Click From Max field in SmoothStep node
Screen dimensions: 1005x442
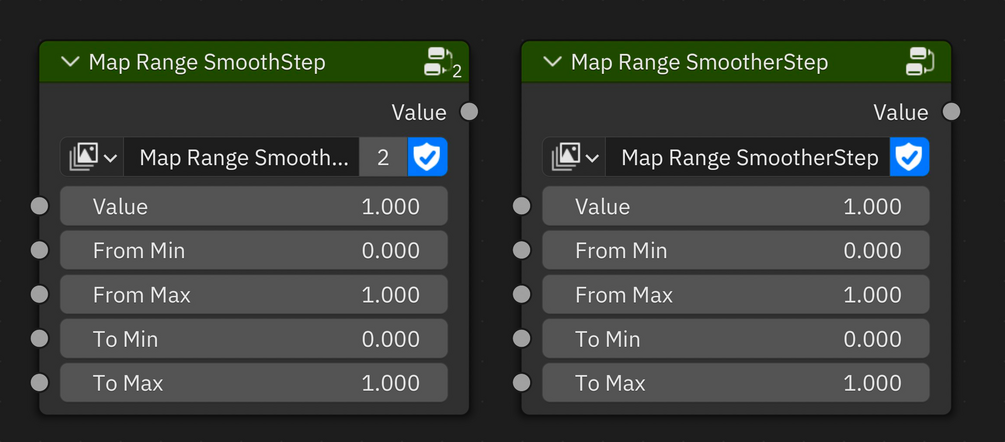[x=254, y=295]
